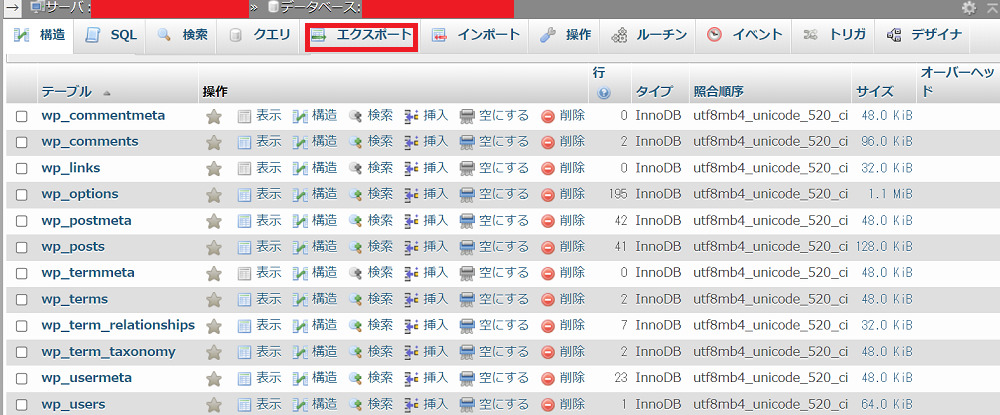The image size is (1000, 415).
Task: Click the red delete icon for wp_commentmeta
Action: coord(548,116)
